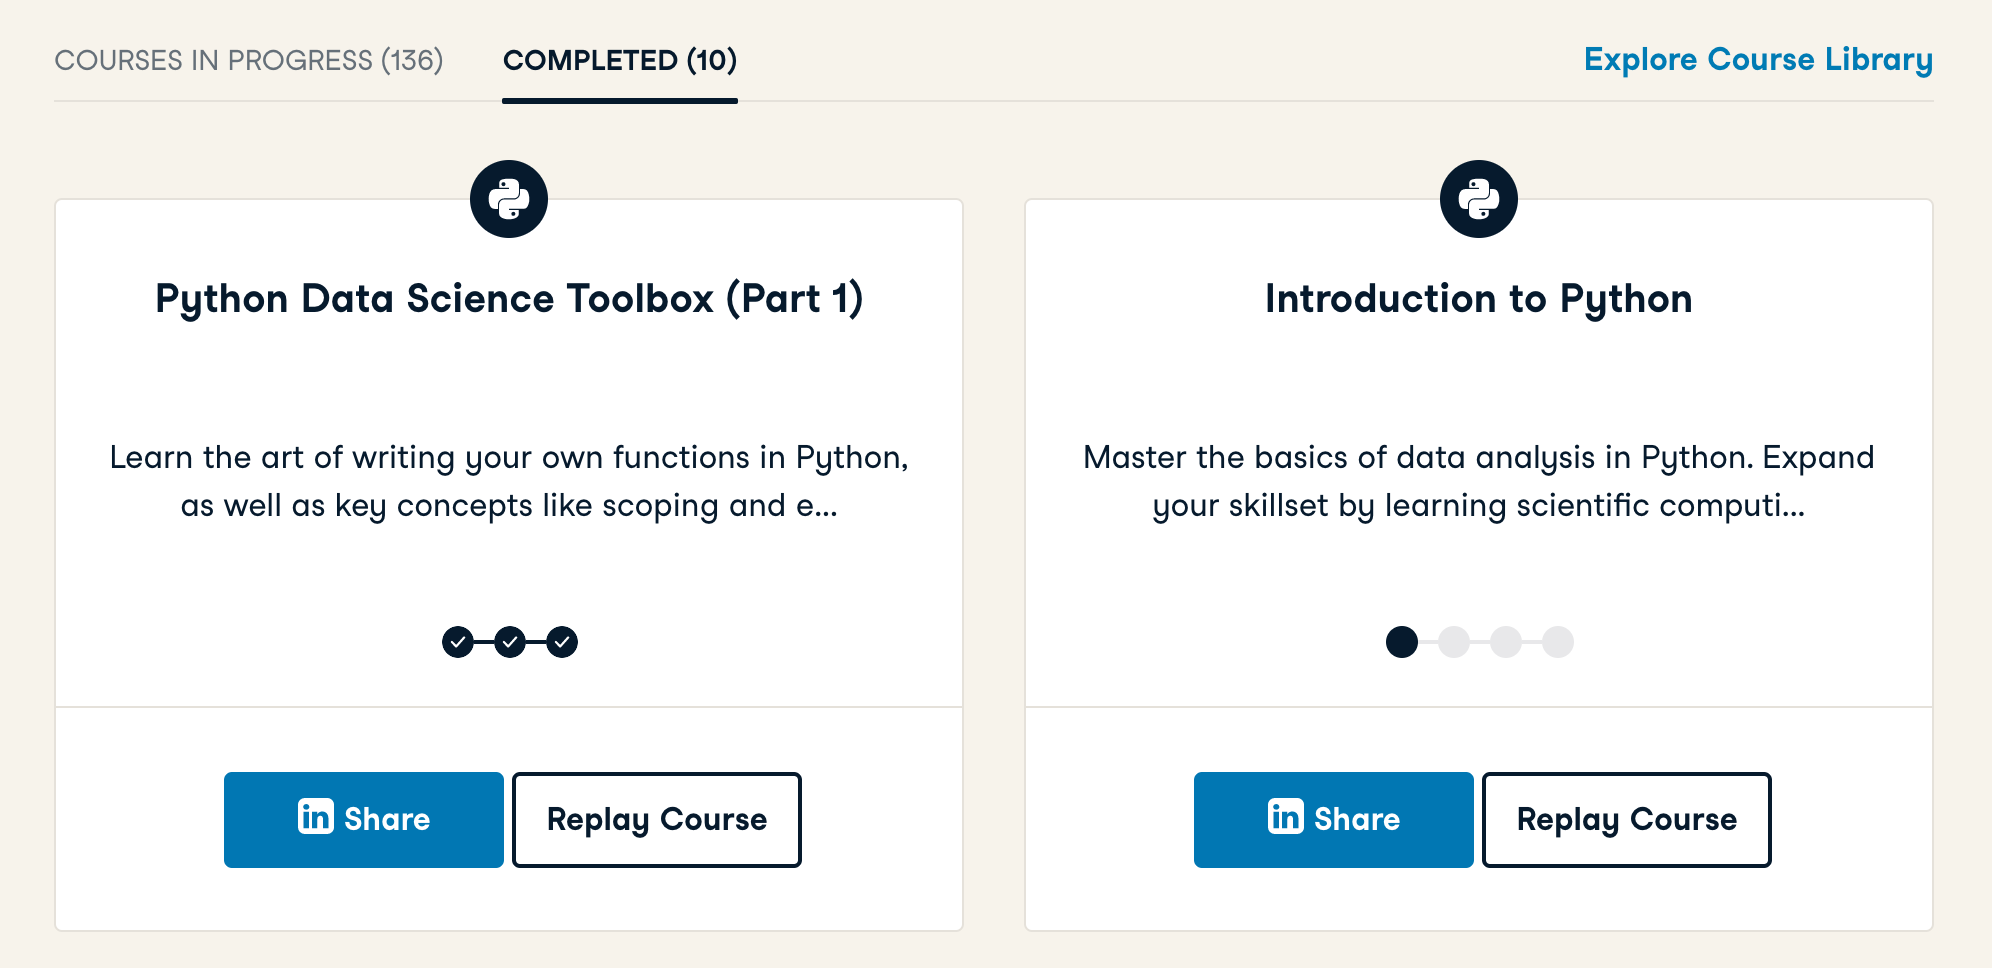Open Python Data Science Toolbox (Part 1) title
This screenshot has height=968, width=1992.
(509, 299)
